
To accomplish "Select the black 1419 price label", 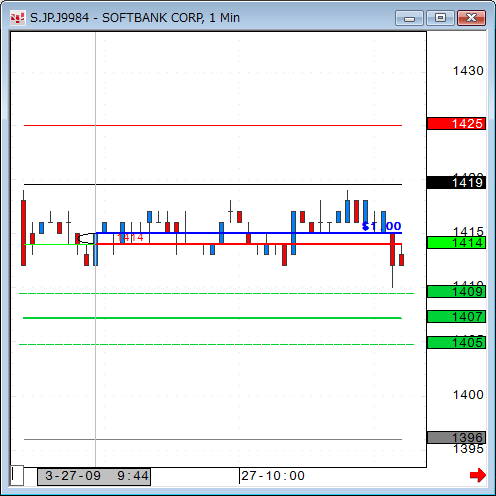I will 456,183.
